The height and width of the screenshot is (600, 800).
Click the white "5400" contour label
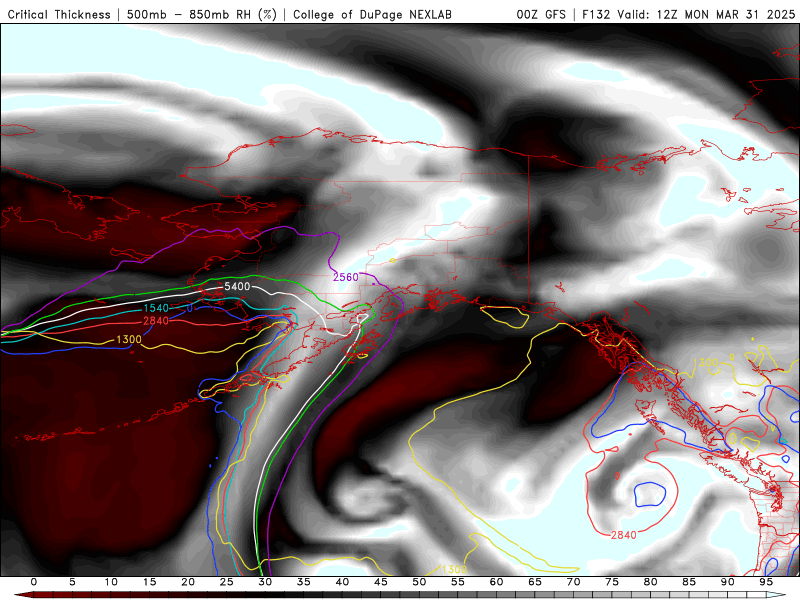(x=237, y=286)
